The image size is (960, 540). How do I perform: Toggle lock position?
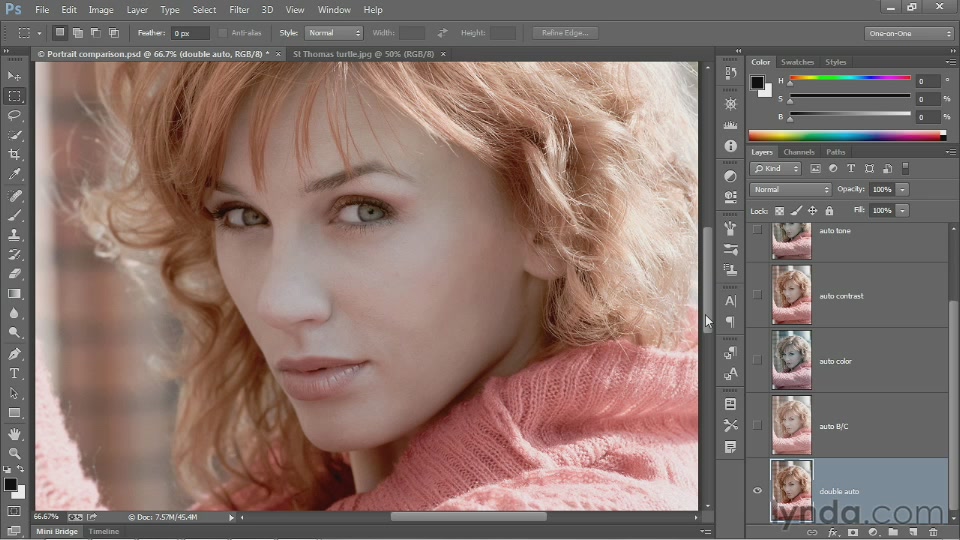(x=812, y=211)
